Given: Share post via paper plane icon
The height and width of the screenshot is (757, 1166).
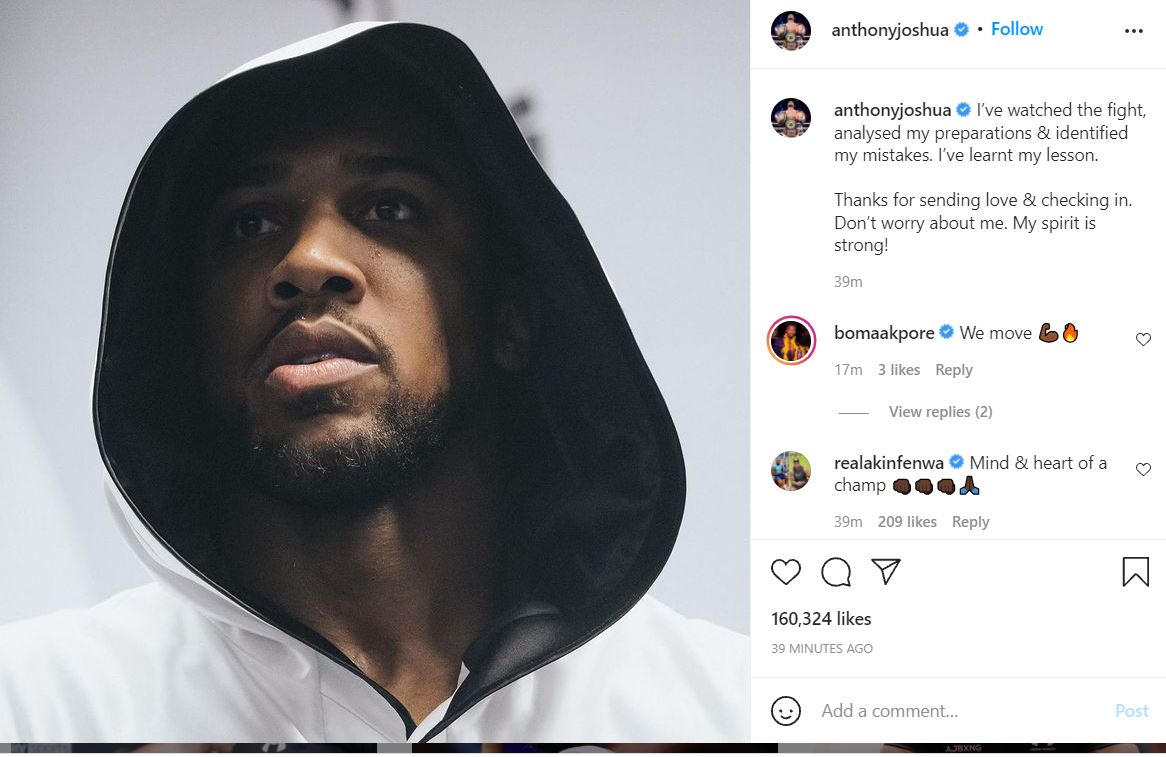Looking at the screenshot, I should [886, 571].
